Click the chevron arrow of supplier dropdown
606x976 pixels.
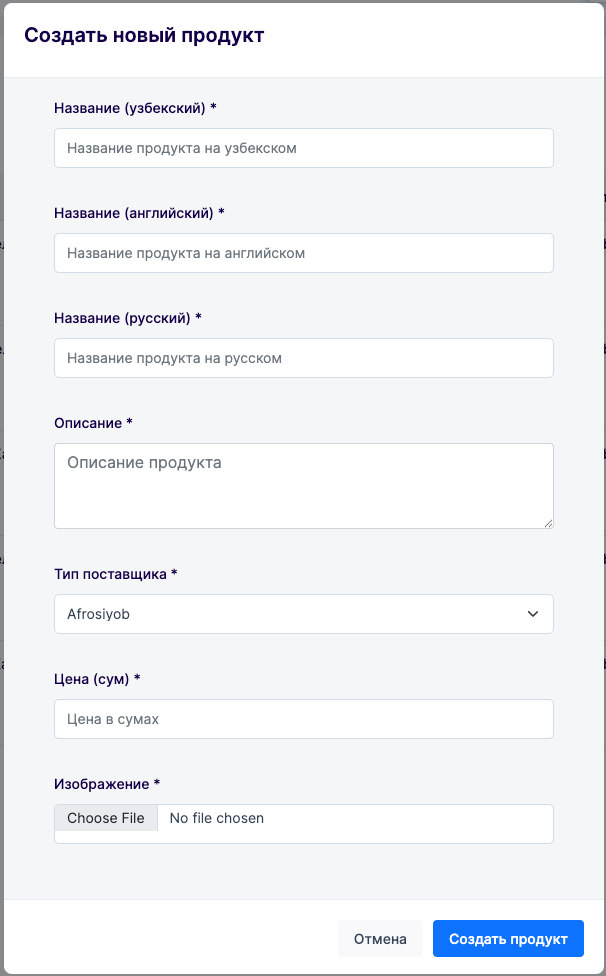pyautogui.click(x=533, y=614)
